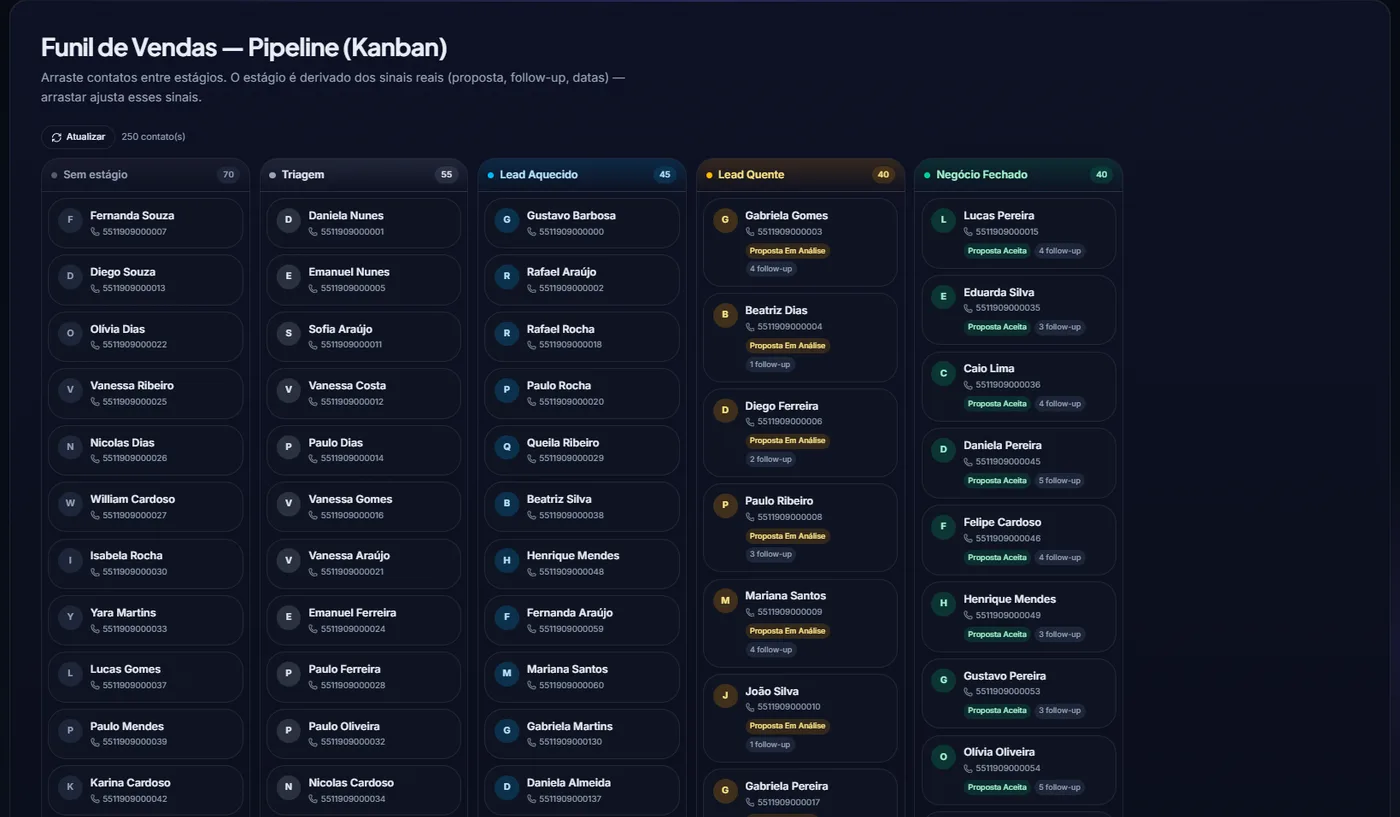This screenshot has height=817, width=1400.
Task: Open the Rafael Rocha contact card
Action: point(582,337)
